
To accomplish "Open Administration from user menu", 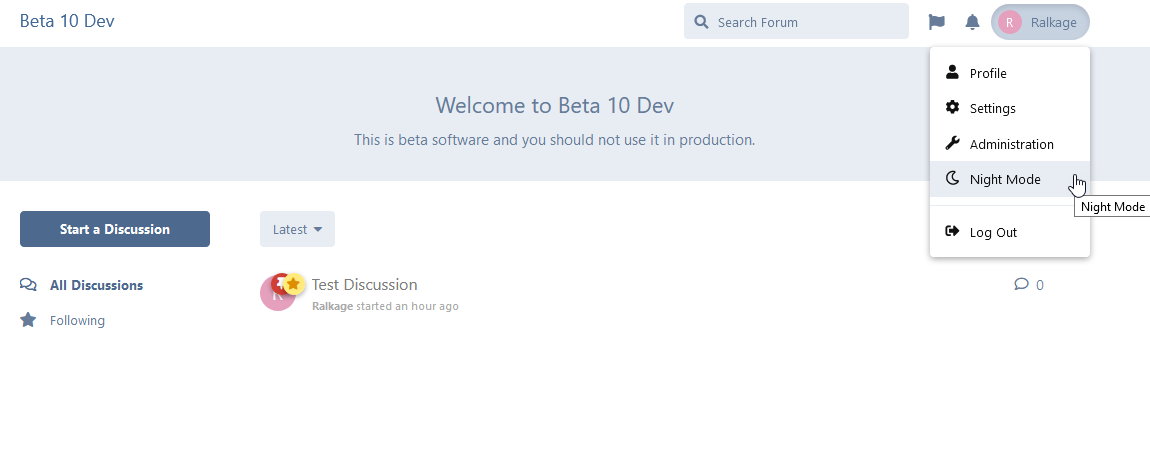I will pos(1011,144).
